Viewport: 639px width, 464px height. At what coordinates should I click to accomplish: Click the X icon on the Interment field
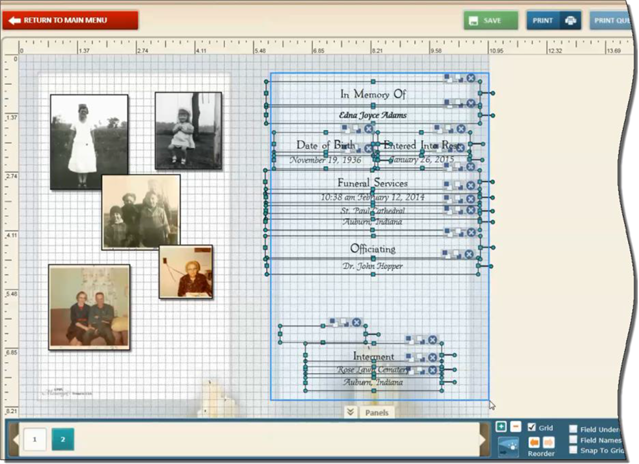coord(432,340)
